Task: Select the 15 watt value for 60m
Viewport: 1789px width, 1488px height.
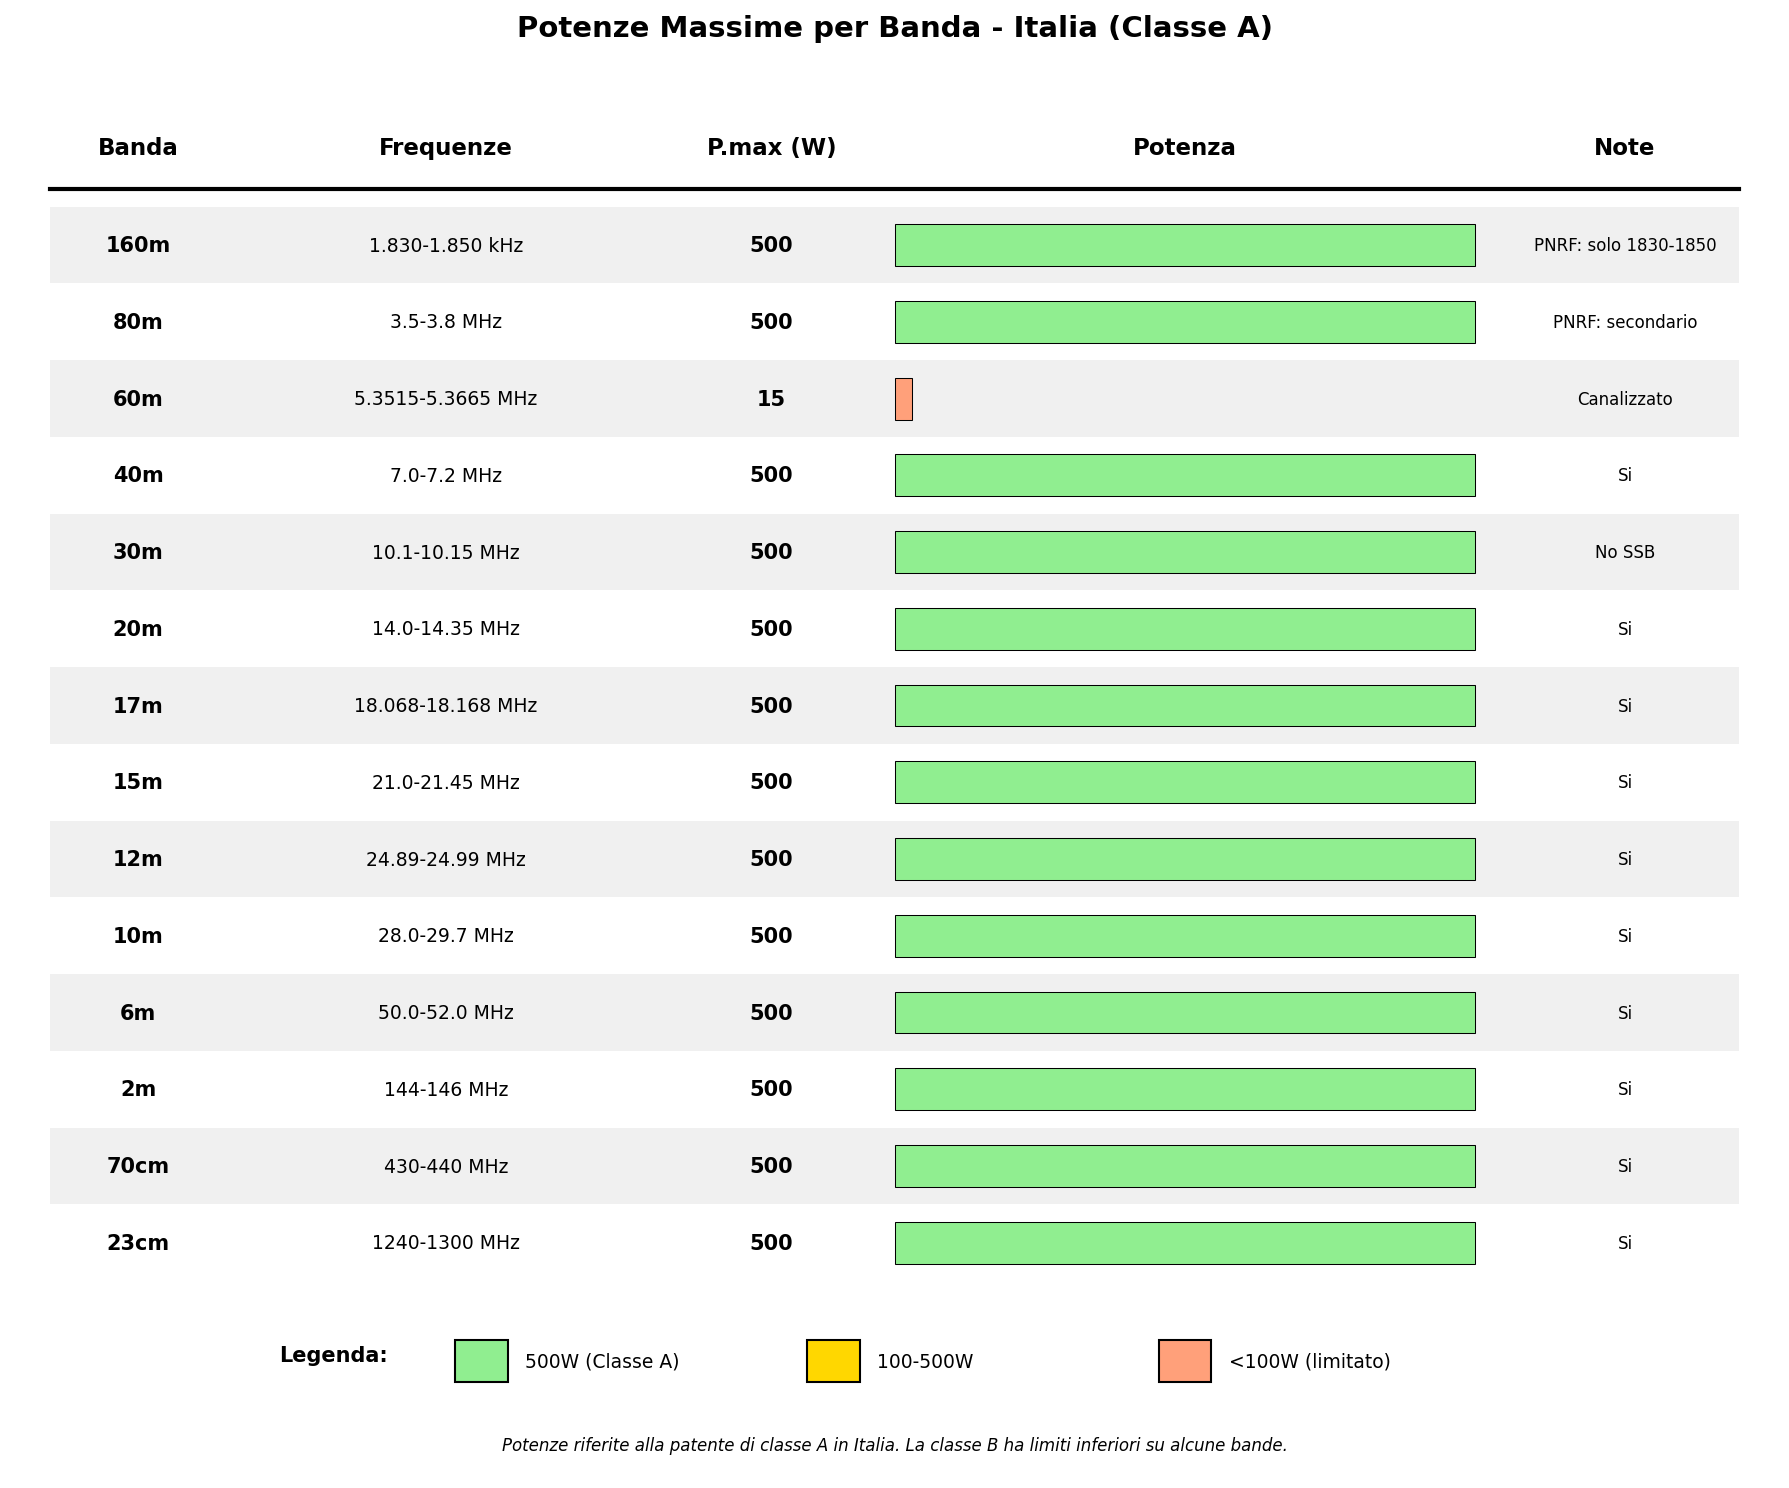Action: coord(771,399)
